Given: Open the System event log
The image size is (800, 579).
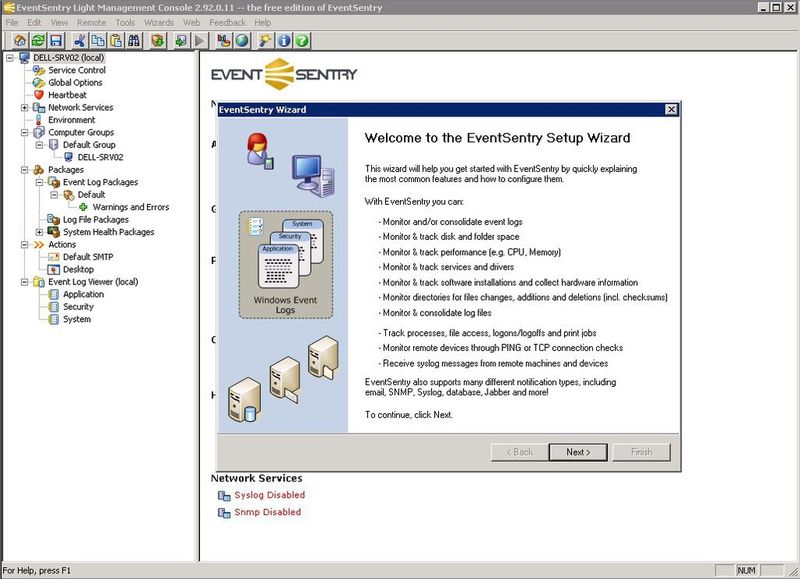Looking at the screenshot, I should click(77, 319).
